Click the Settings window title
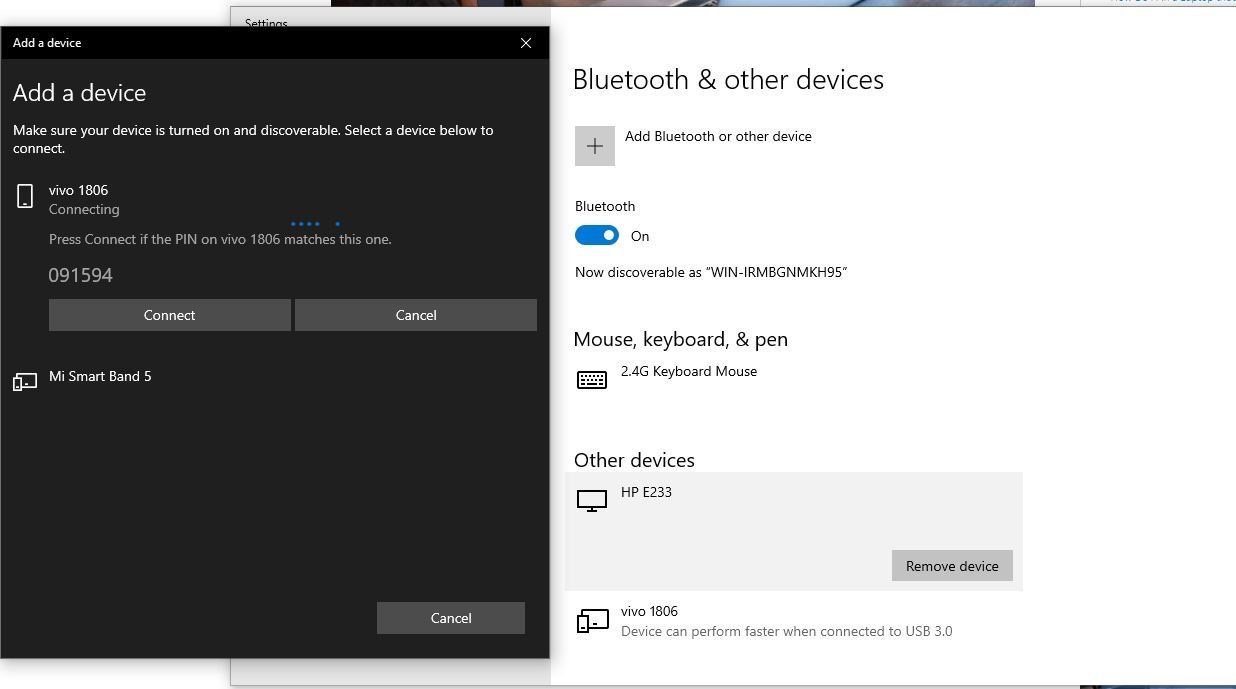The height and width of the screenshot is (689, 1236). (266, 22)
